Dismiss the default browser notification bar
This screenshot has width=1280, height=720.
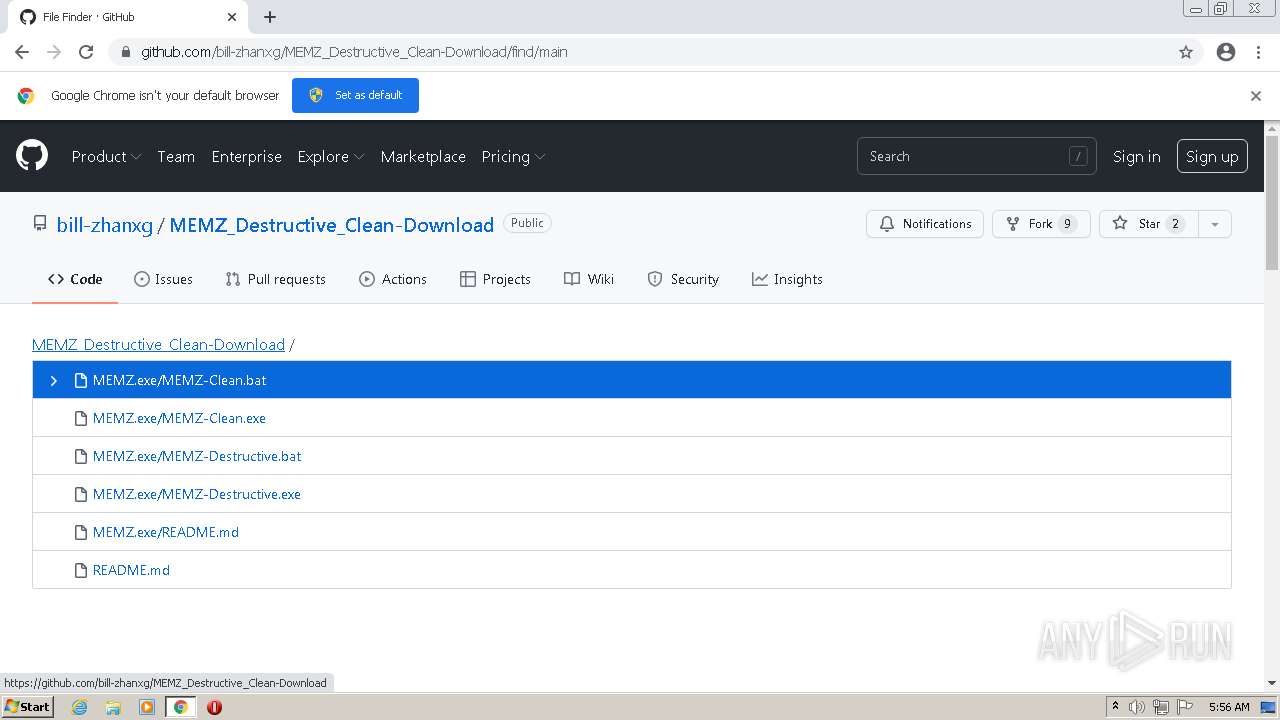(1256, 96)
